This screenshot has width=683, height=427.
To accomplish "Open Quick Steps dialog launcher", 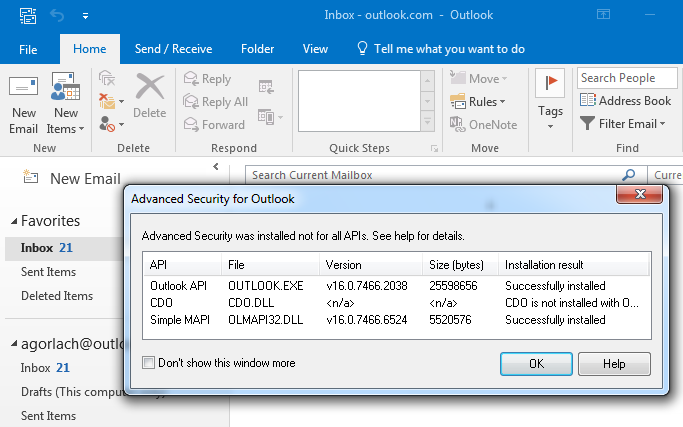I will point(434,149).
